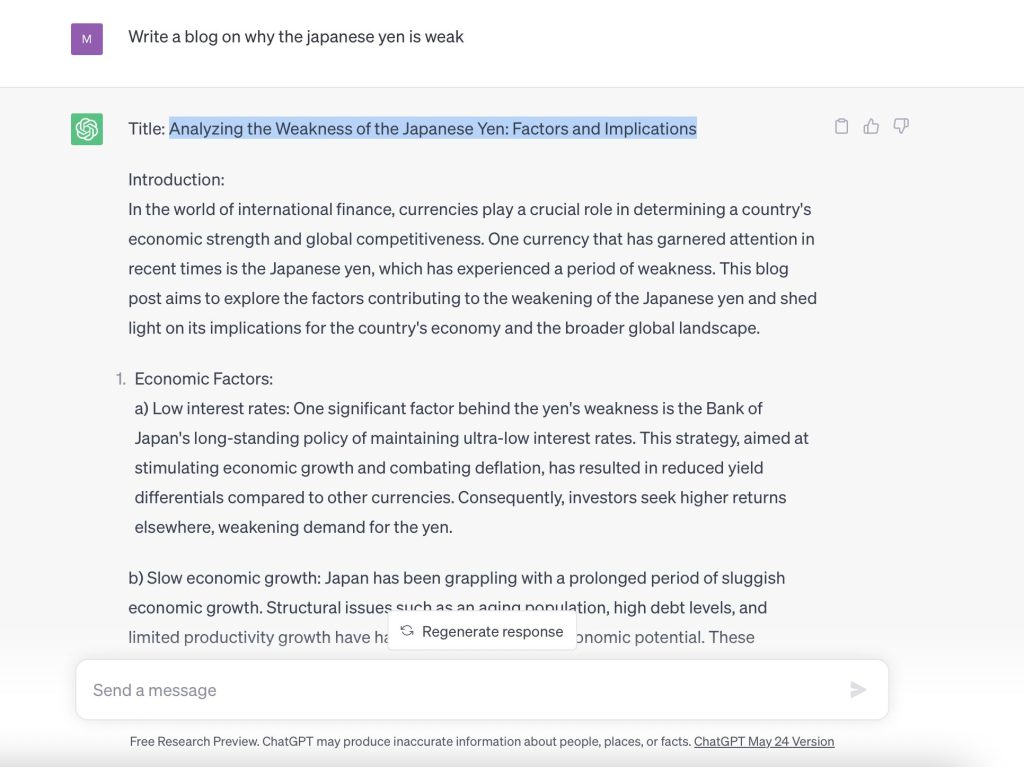Click the introduction paragraph body text
This screenshot has height=767, width=1024.
(x=472, y=269)
